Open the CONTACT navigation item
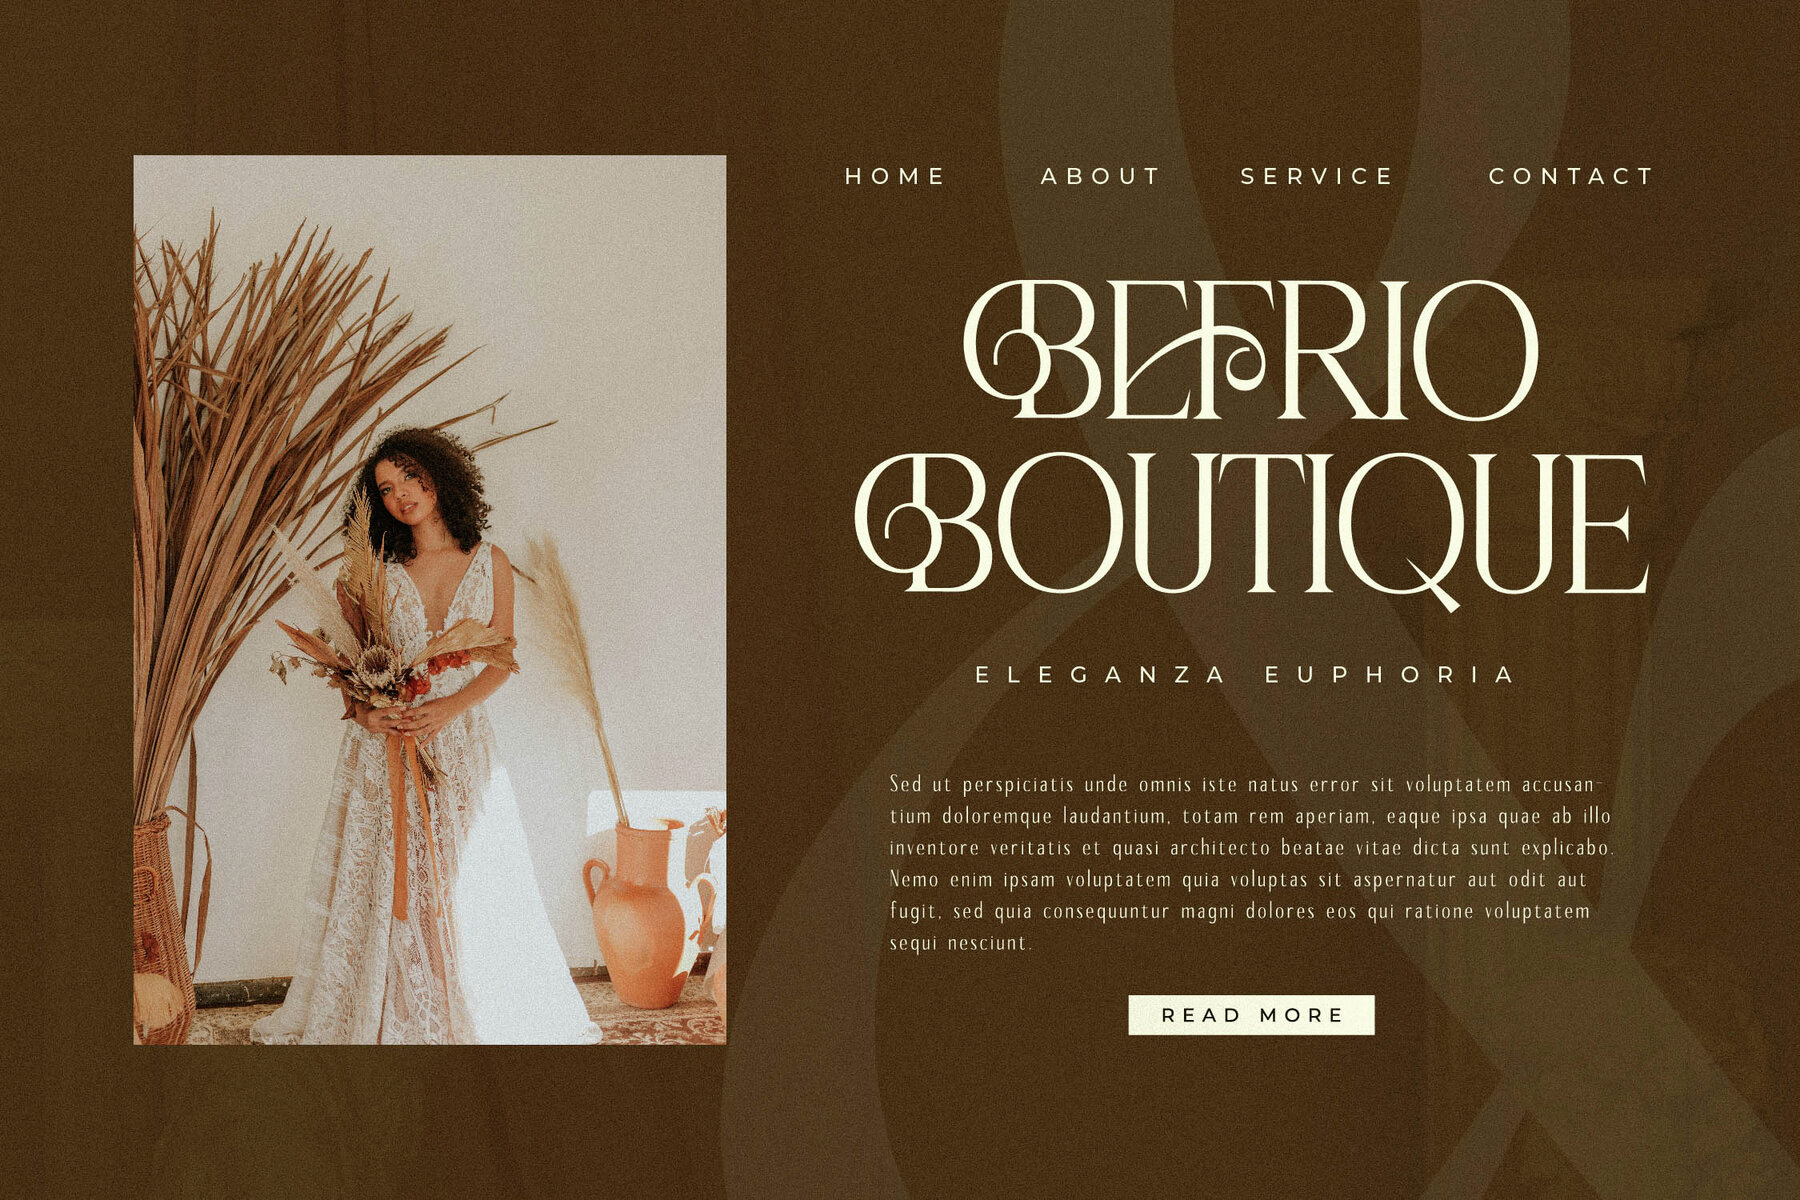This screenshot has width=1800, height=1200. [1571, 176]
